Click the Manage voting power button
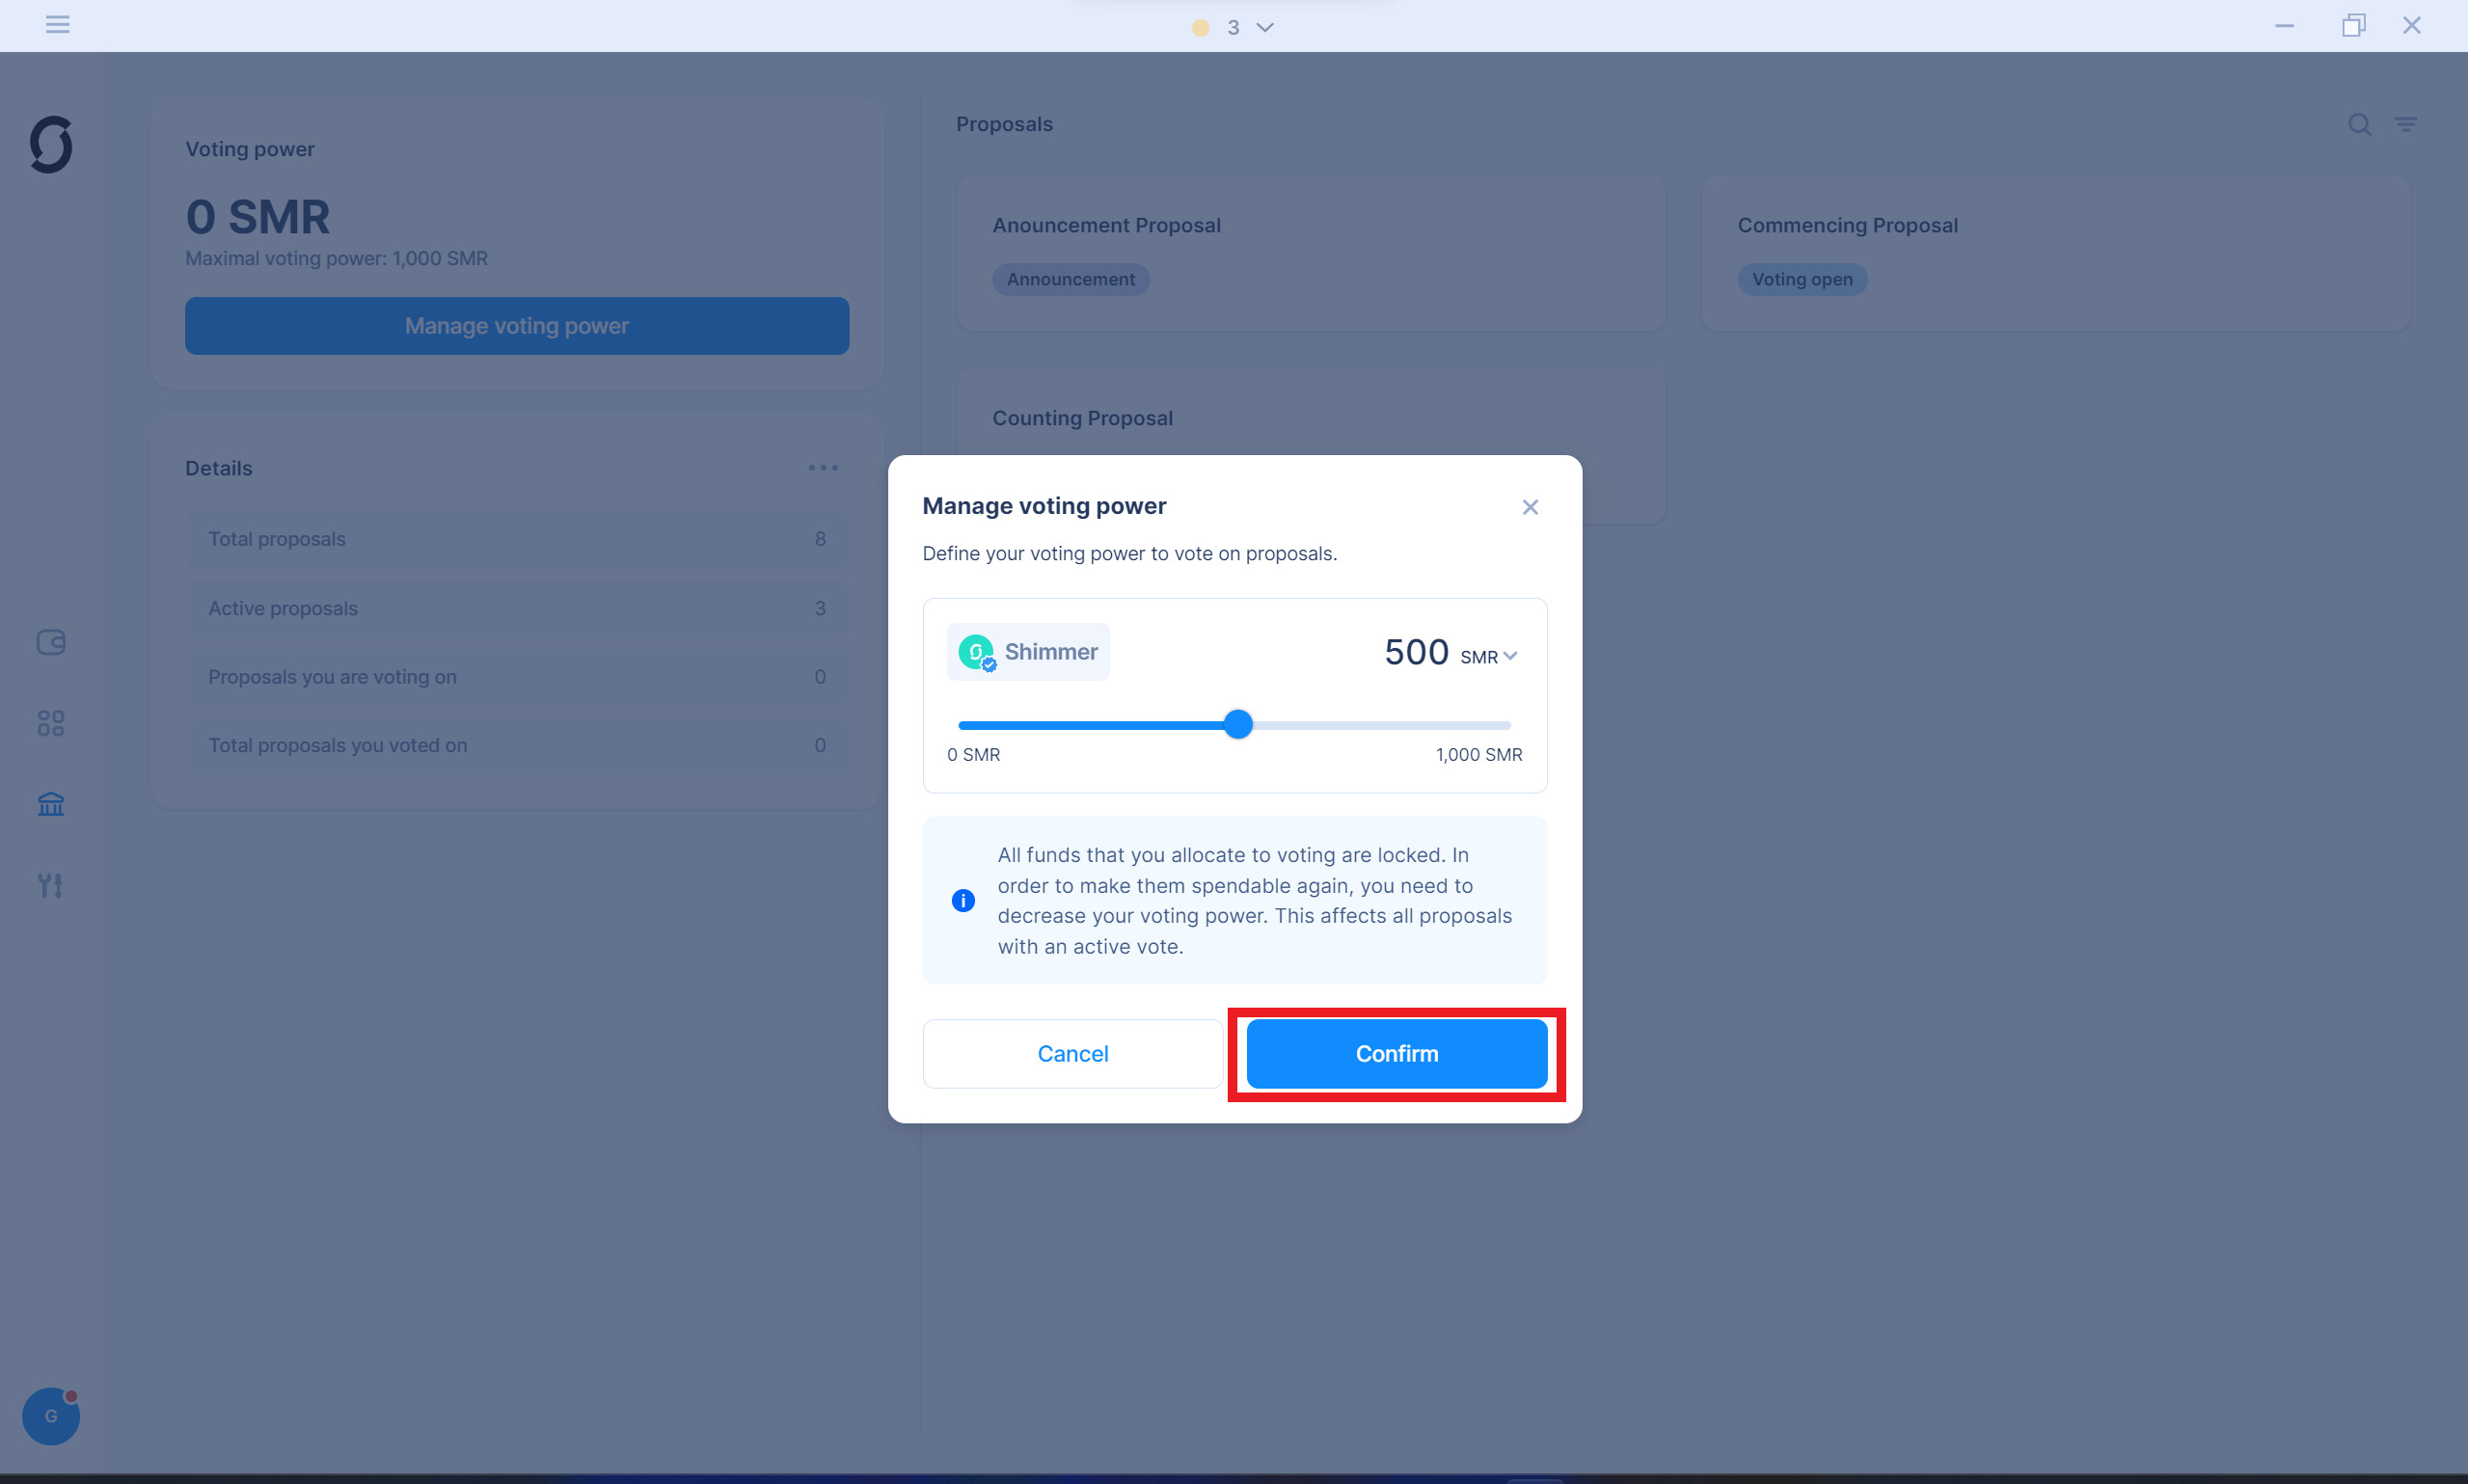Screen dimensions: 2468x1484 tap(517, 324)
